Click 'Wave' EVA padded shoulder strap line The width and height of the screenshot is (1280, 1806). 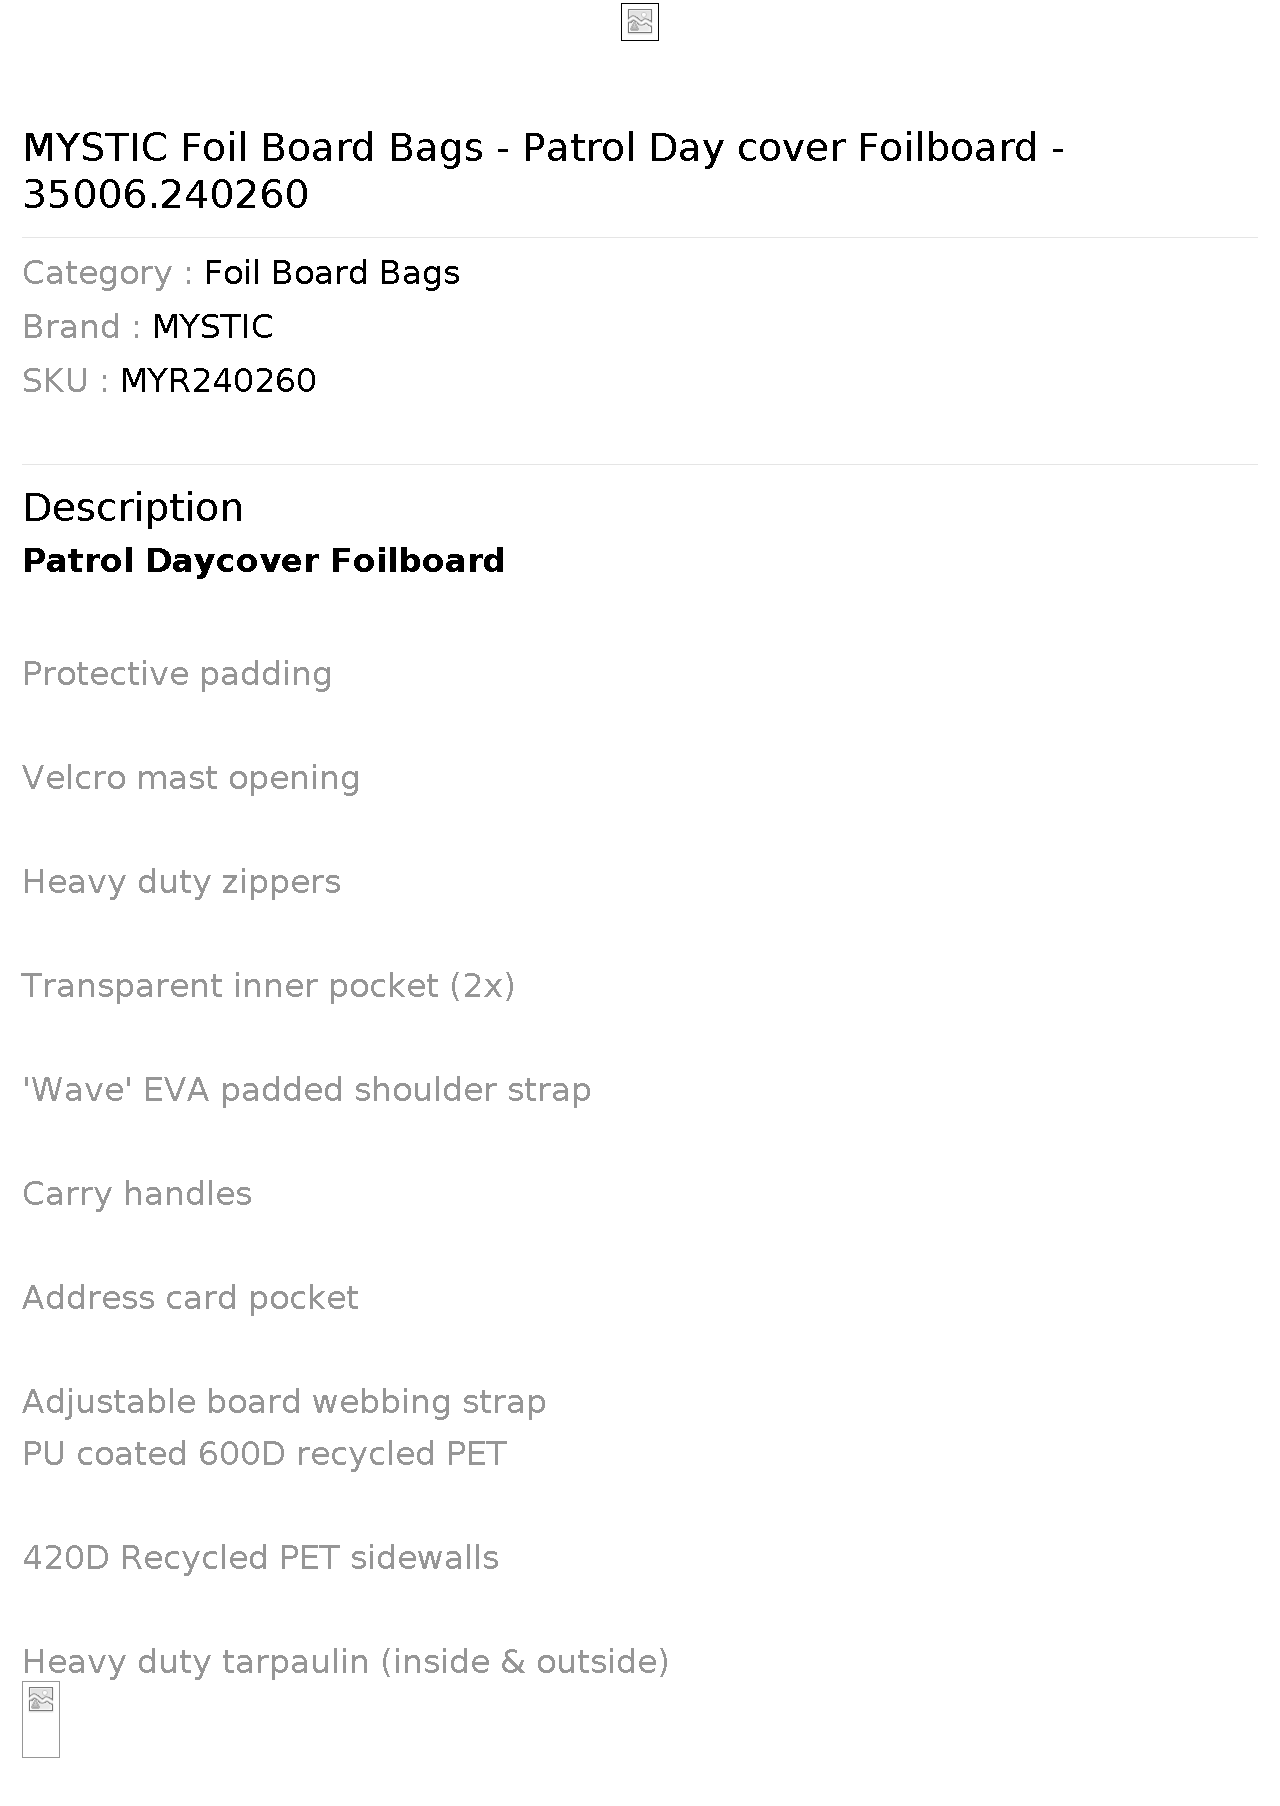[x=306, y=1090]
